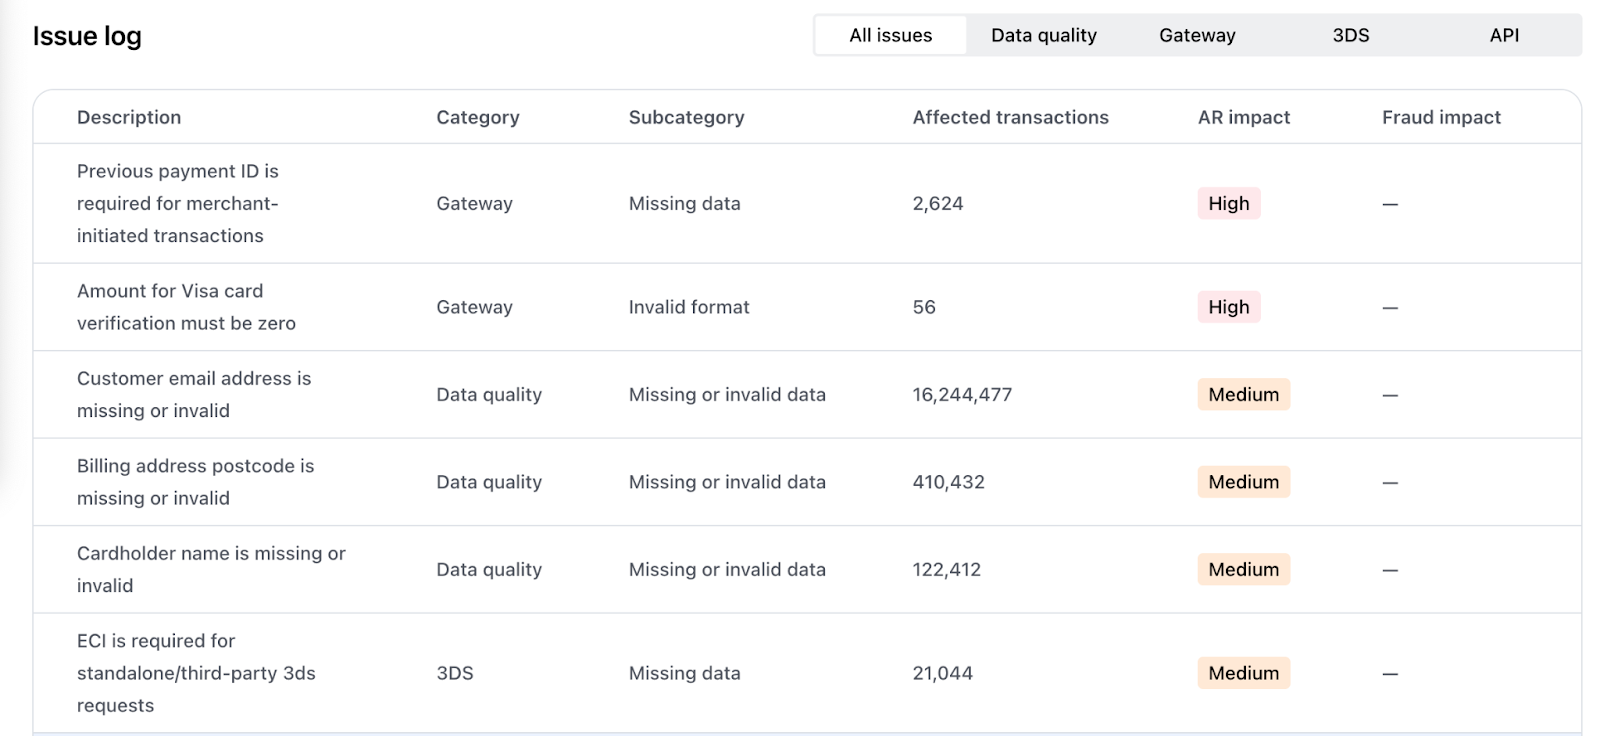Image resolution: width=1600 pixels, height=736 pixels.
Task: Click the 2,624 affected transactions value
Action: click(x=938, y=203)
